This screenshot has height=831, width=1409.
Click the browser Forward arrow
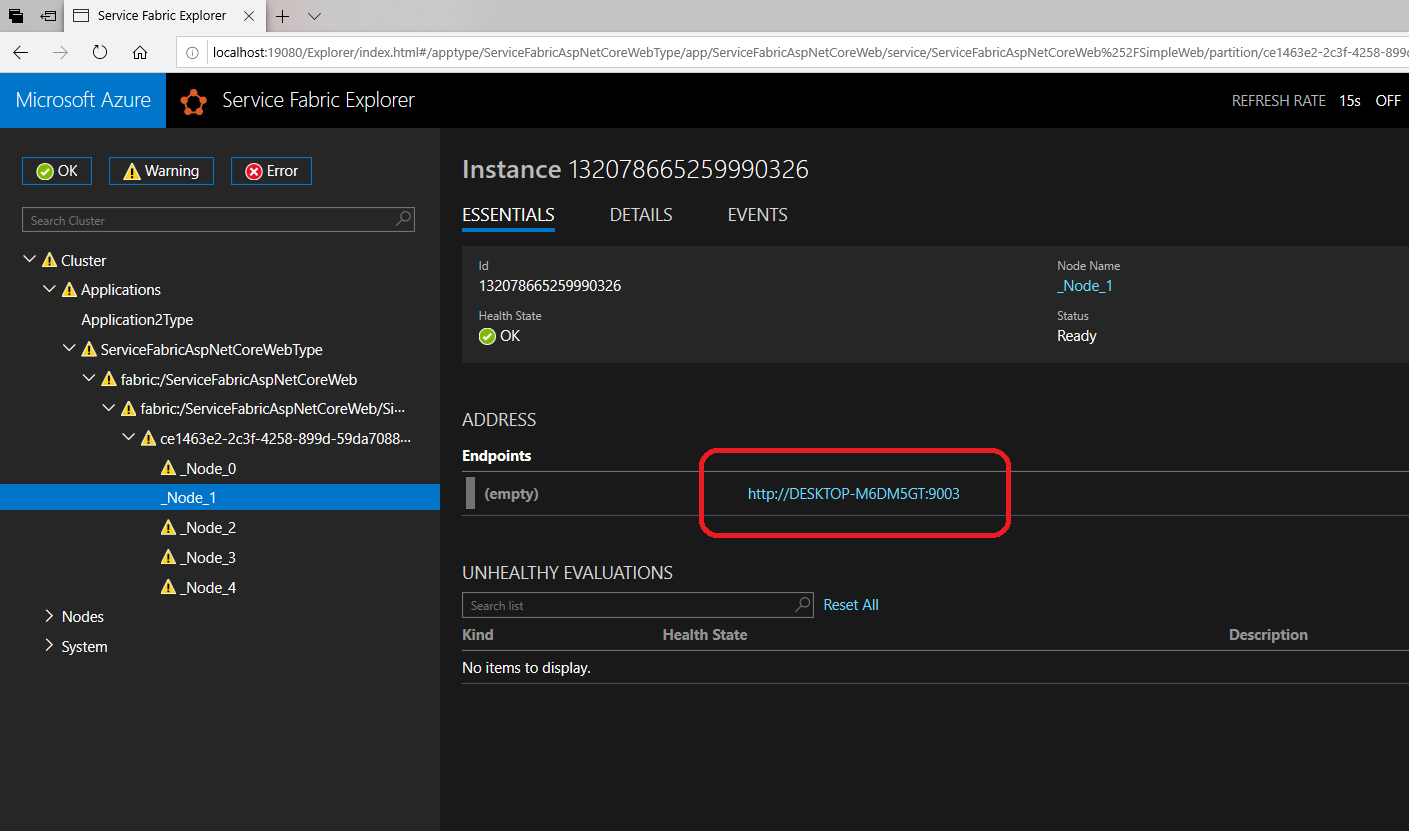60,52
